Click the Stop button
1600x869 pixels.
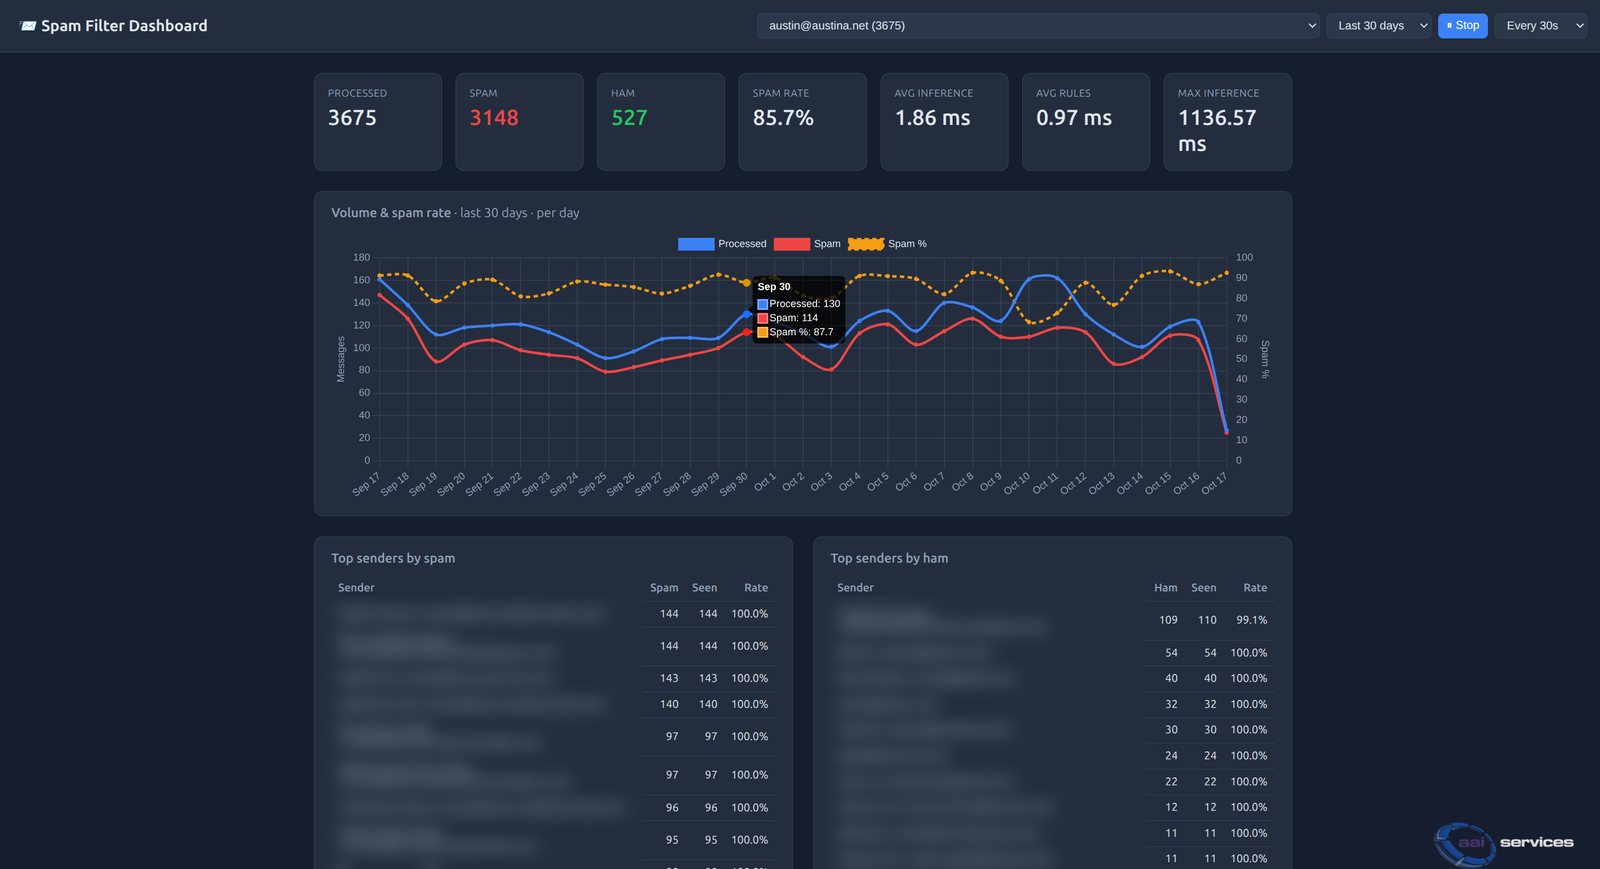coord(1463,26)
